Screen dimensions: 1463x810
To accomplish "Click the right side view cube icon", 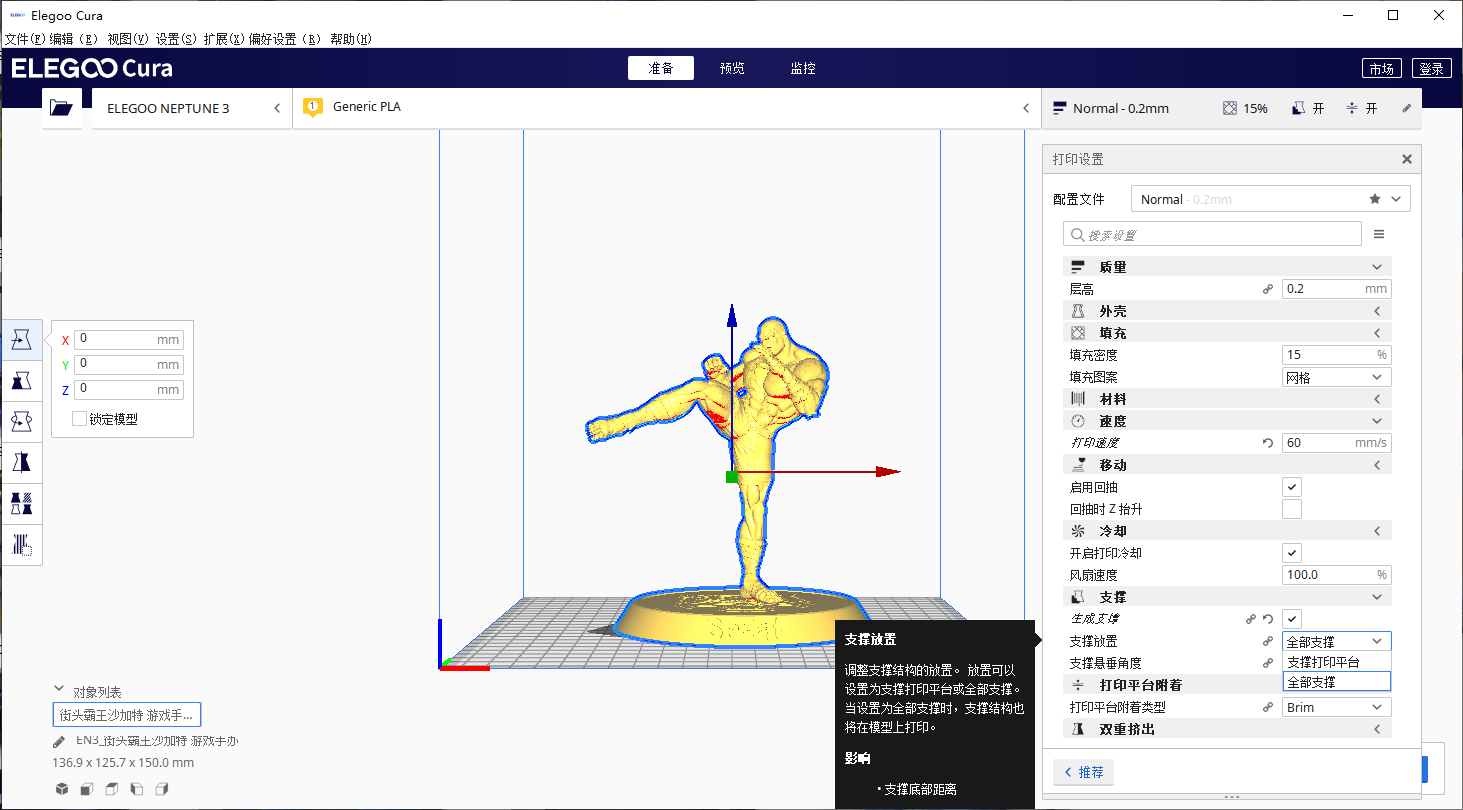I will coord(162,789).
